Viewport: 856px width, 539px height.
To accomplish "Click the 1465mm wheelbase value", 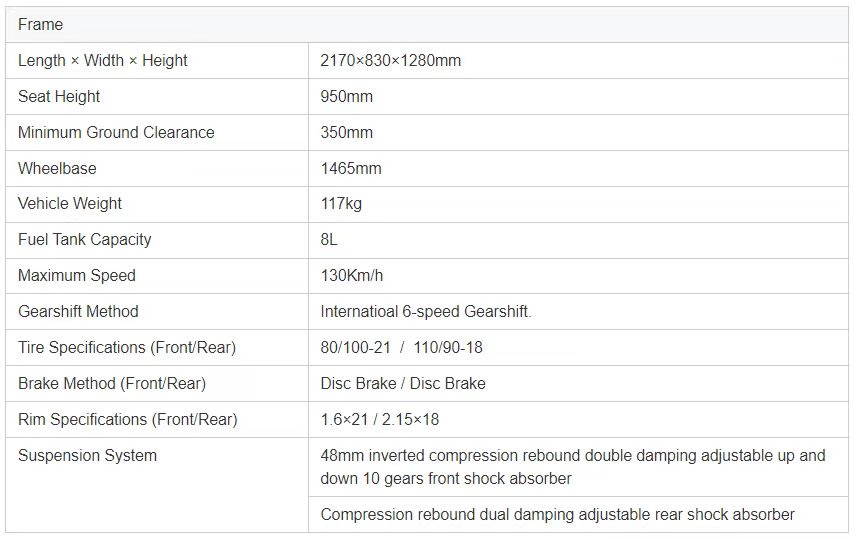I will click(351, 168).
